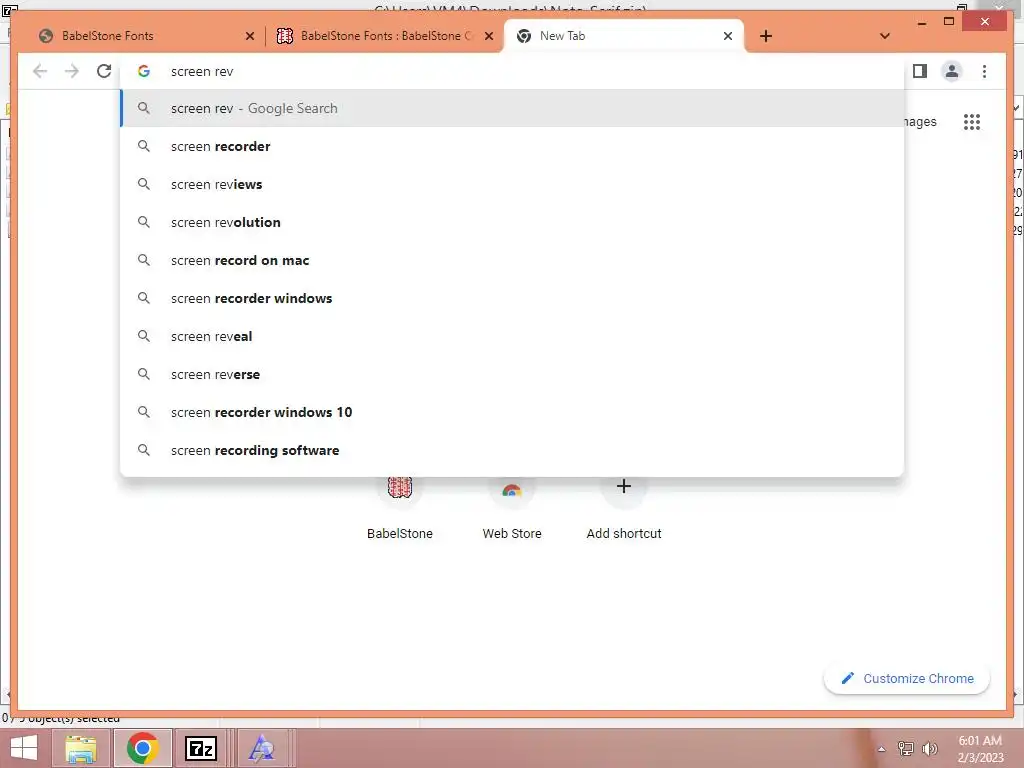This screenshot has height=768, width=1024.
Task: Pick the 'screen recorder windows 10' suggestion
Action: 513,412
